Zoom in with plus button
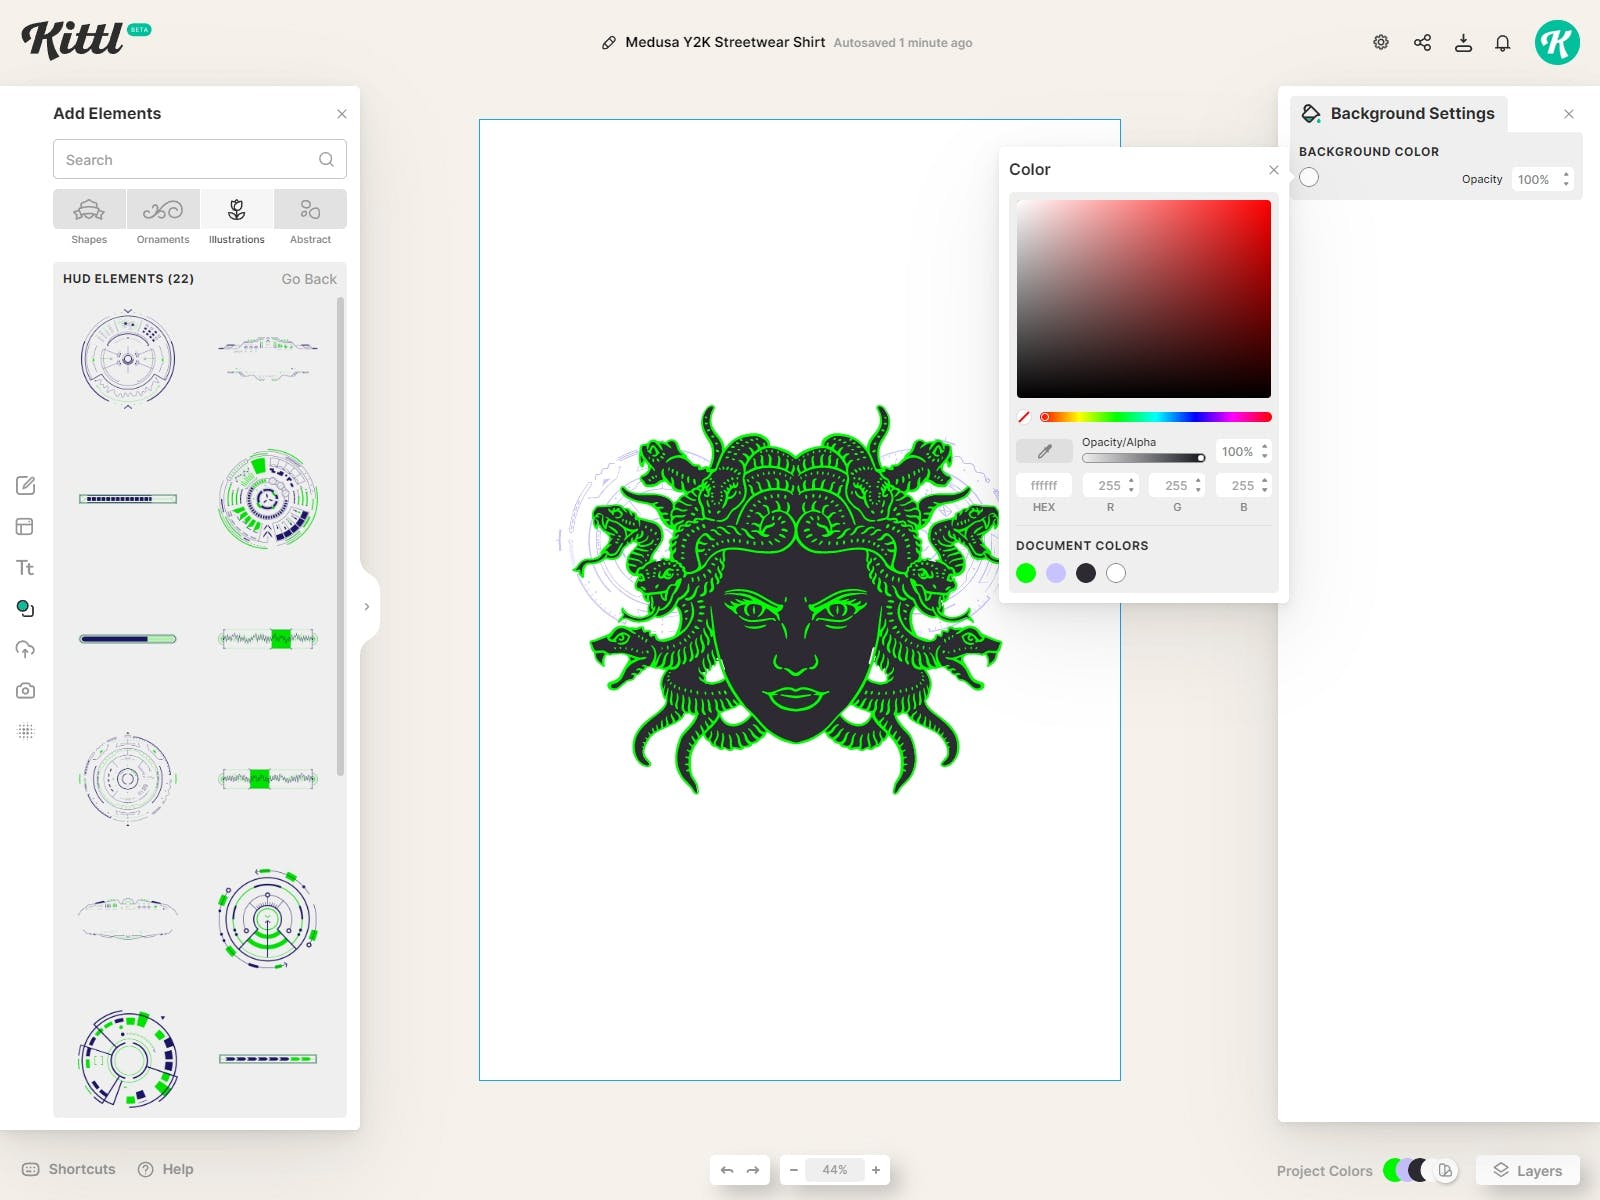The width and height of the screenshot is (1600, 1200). [876, 1170]
